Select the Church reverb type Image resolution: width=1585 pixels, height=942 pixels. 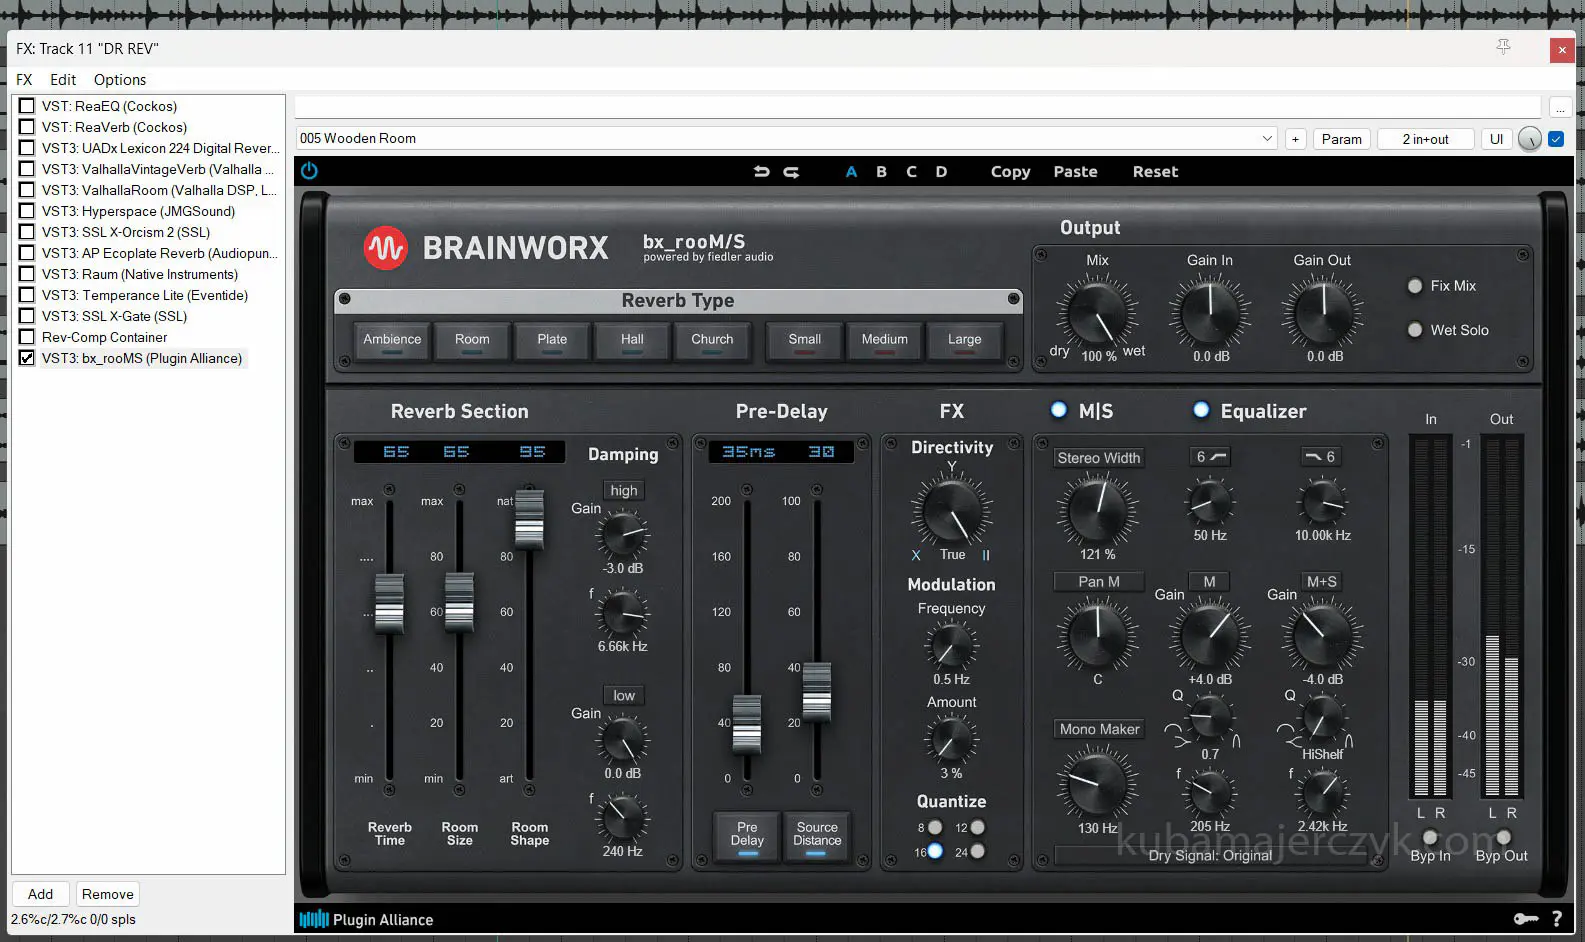[x=712, y=340]
